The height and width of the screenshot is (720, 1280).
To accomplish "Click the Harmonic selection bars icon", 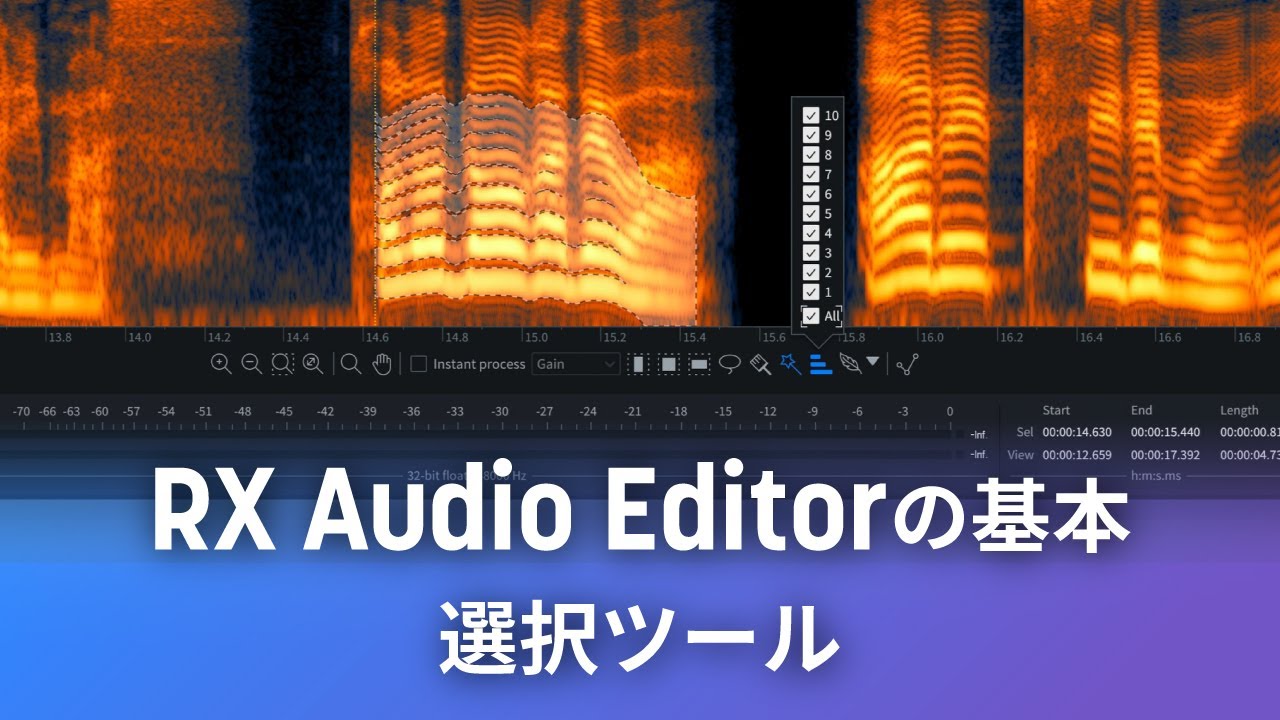I will point(820,365).
